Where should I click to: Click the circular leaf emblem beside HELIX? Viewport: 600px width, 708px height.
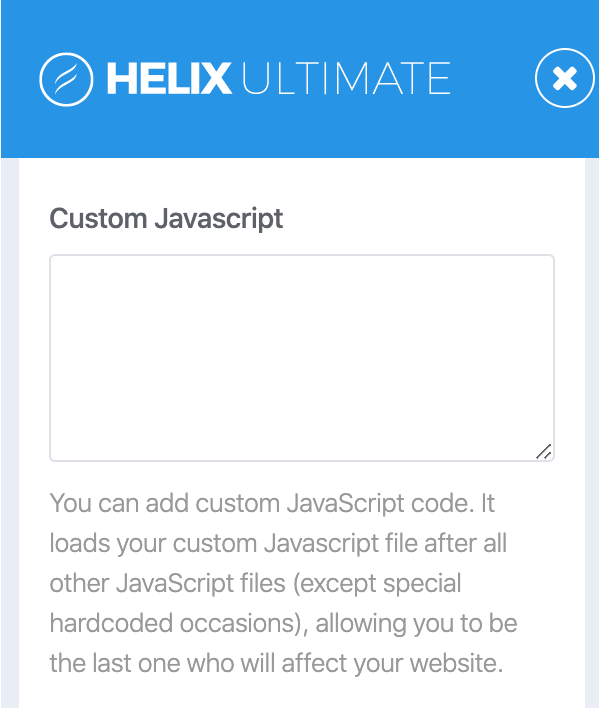pos(66,79)
